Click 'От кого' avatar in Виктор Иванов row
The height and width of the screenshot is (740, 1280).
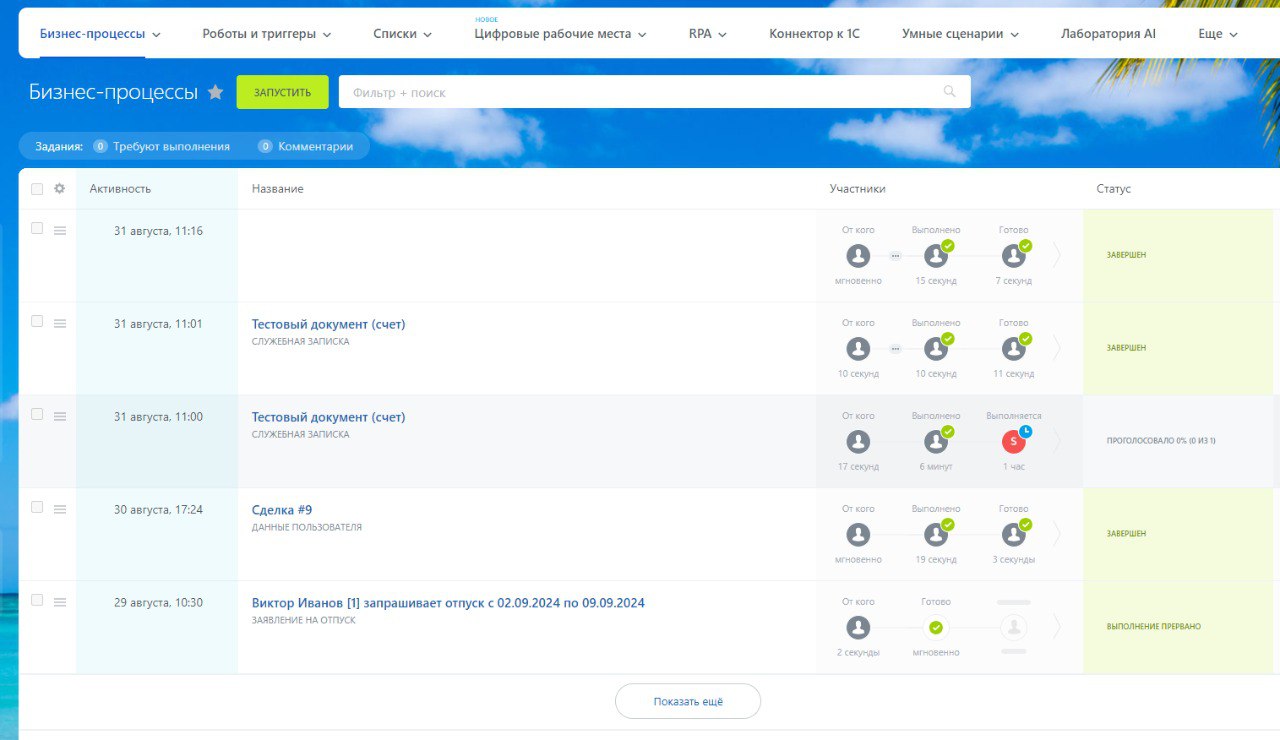coord(858,628)
